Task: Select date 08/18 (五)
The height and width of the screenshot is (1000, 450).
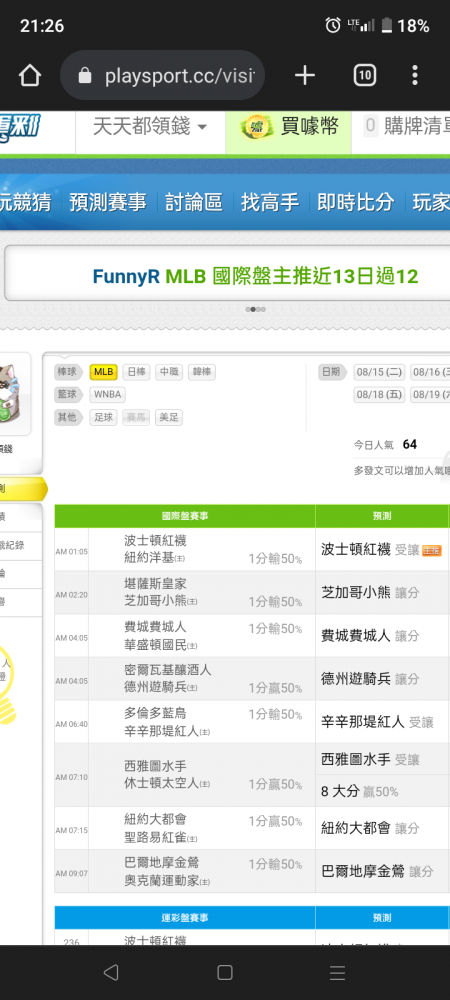Action: pyautogui.click(x=379, y=394)
